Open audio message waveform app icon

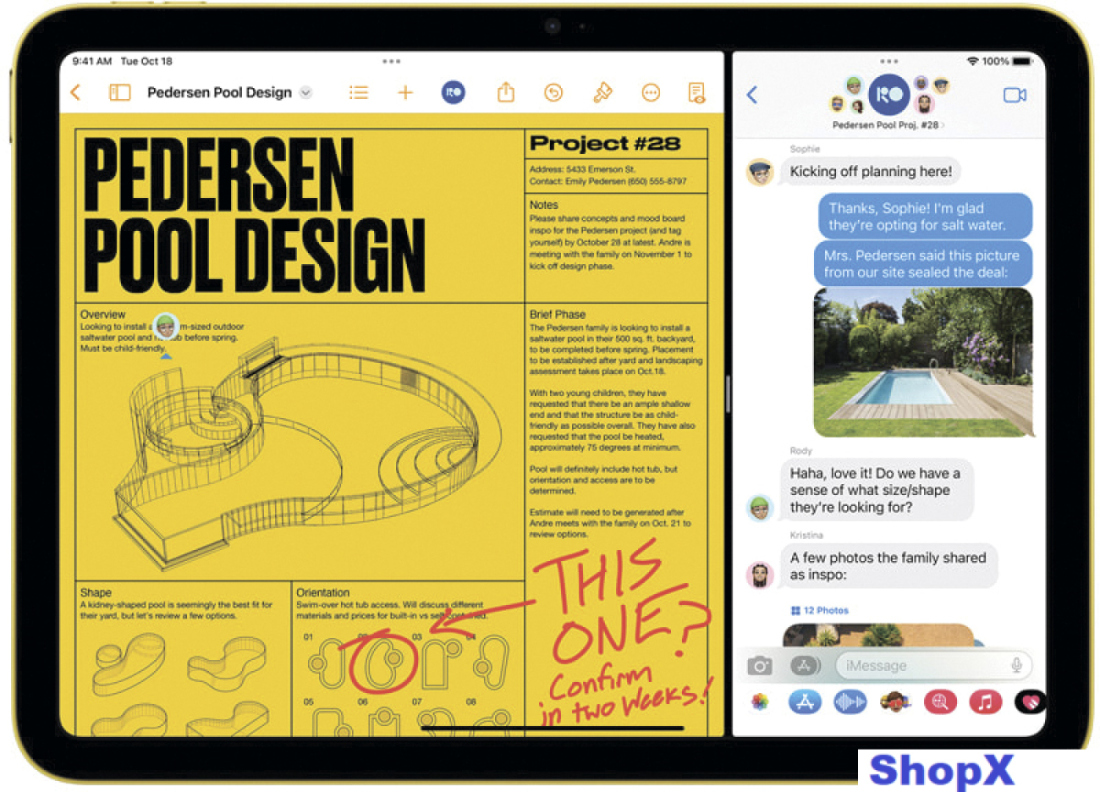(x=850, y=702)
